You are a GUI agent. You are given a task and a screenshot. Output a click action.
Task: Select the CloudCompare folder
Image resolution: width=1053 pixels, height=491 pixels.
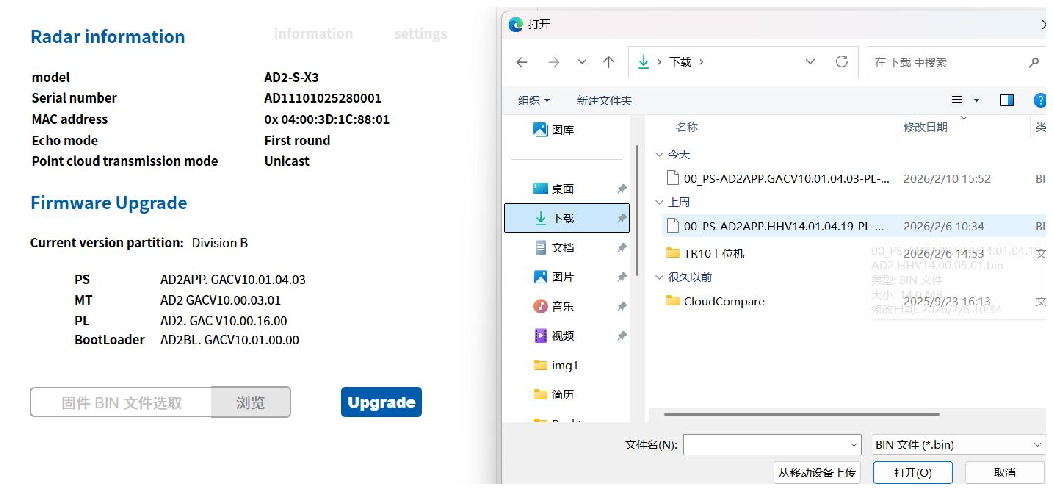tap(715, 301)
